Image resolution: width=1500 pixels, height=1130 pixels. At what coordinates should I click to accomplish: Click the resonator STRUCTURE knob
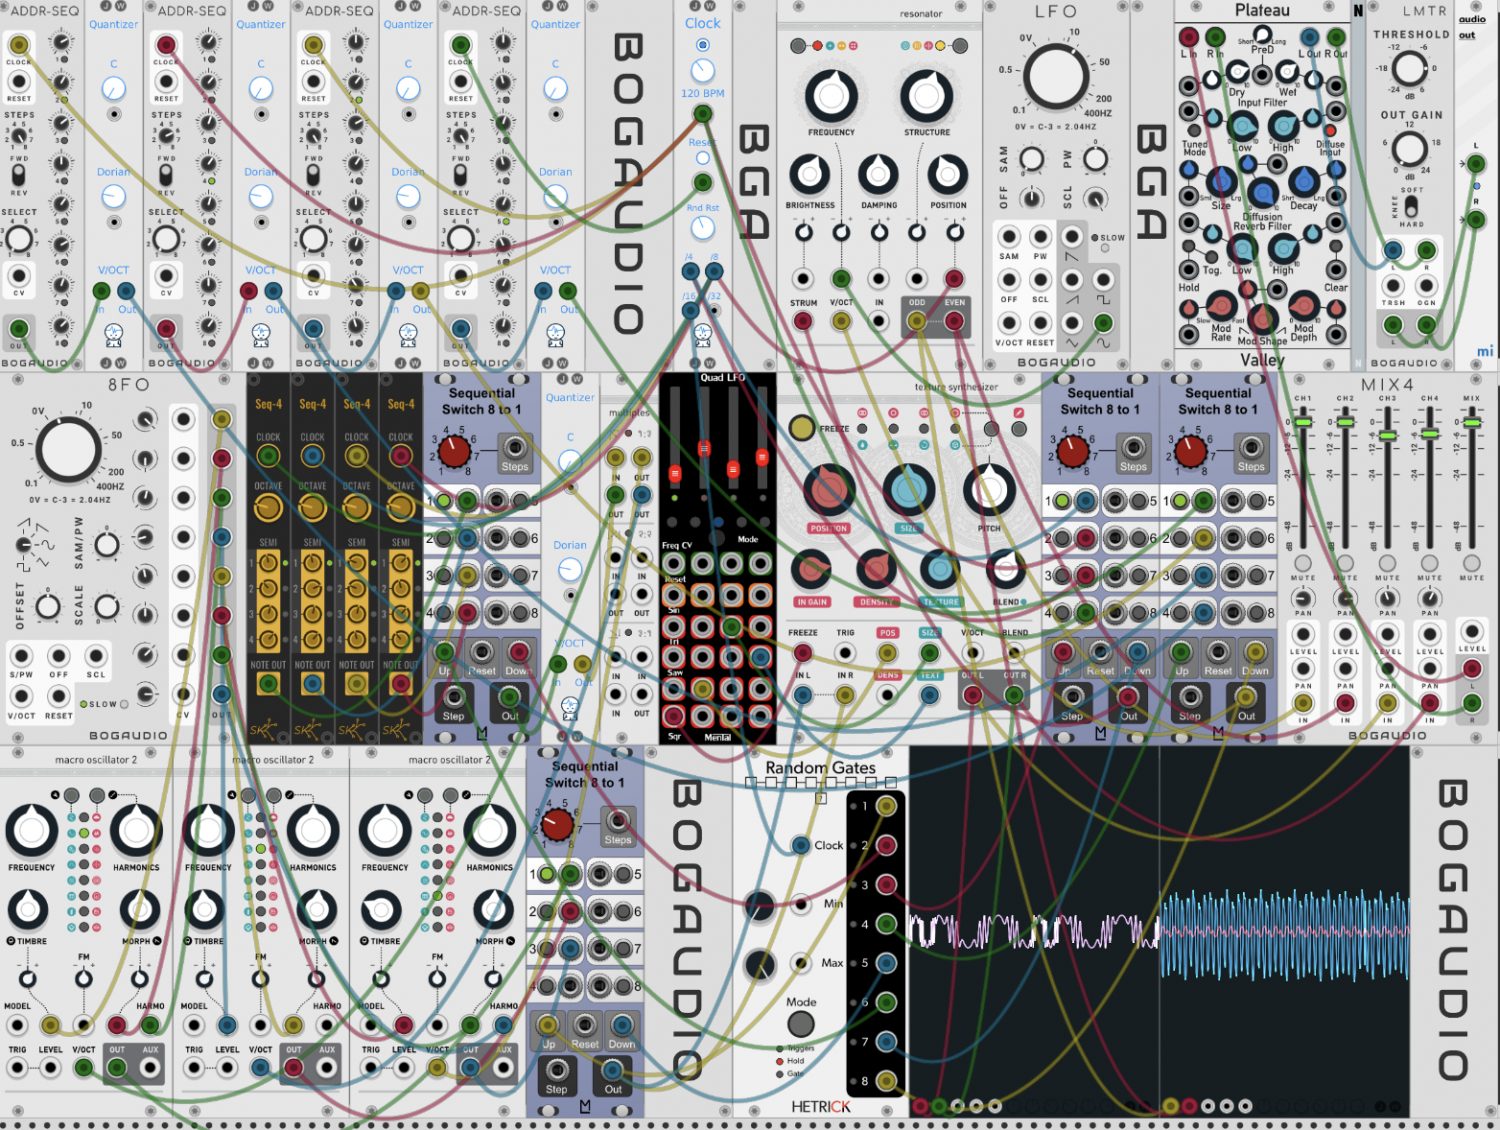(x=927, y=96)
